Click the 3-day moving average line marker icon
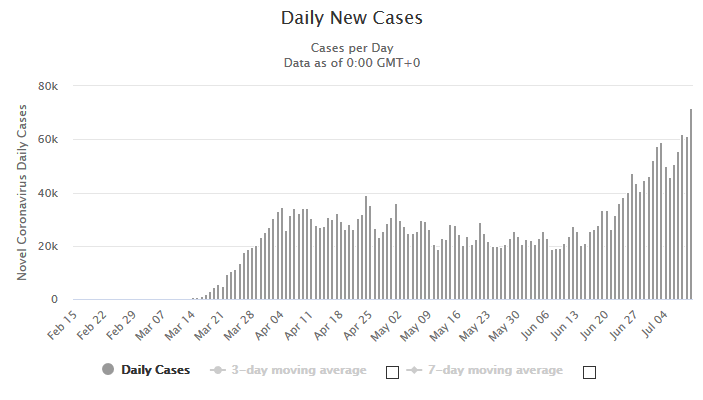 pyautogui.click(x=218, y=370)
